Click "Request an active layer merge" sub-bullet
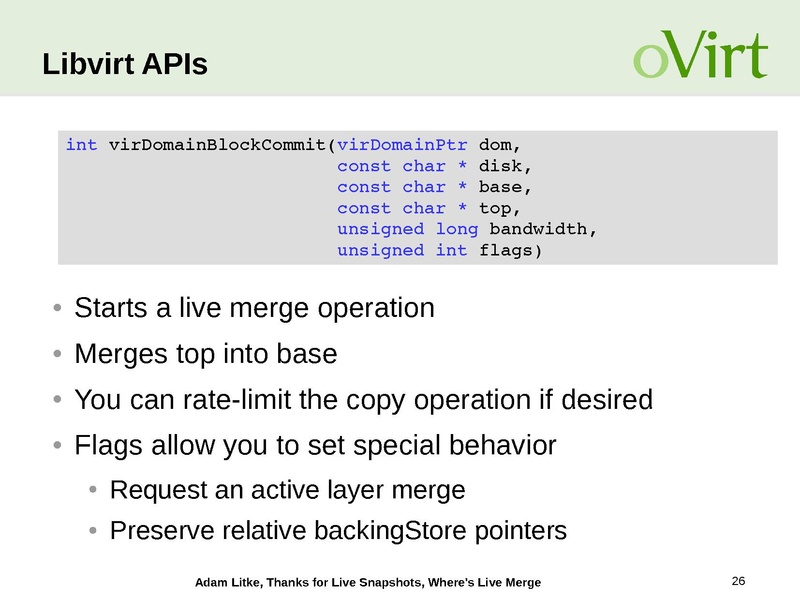 (x=288, y=490)
